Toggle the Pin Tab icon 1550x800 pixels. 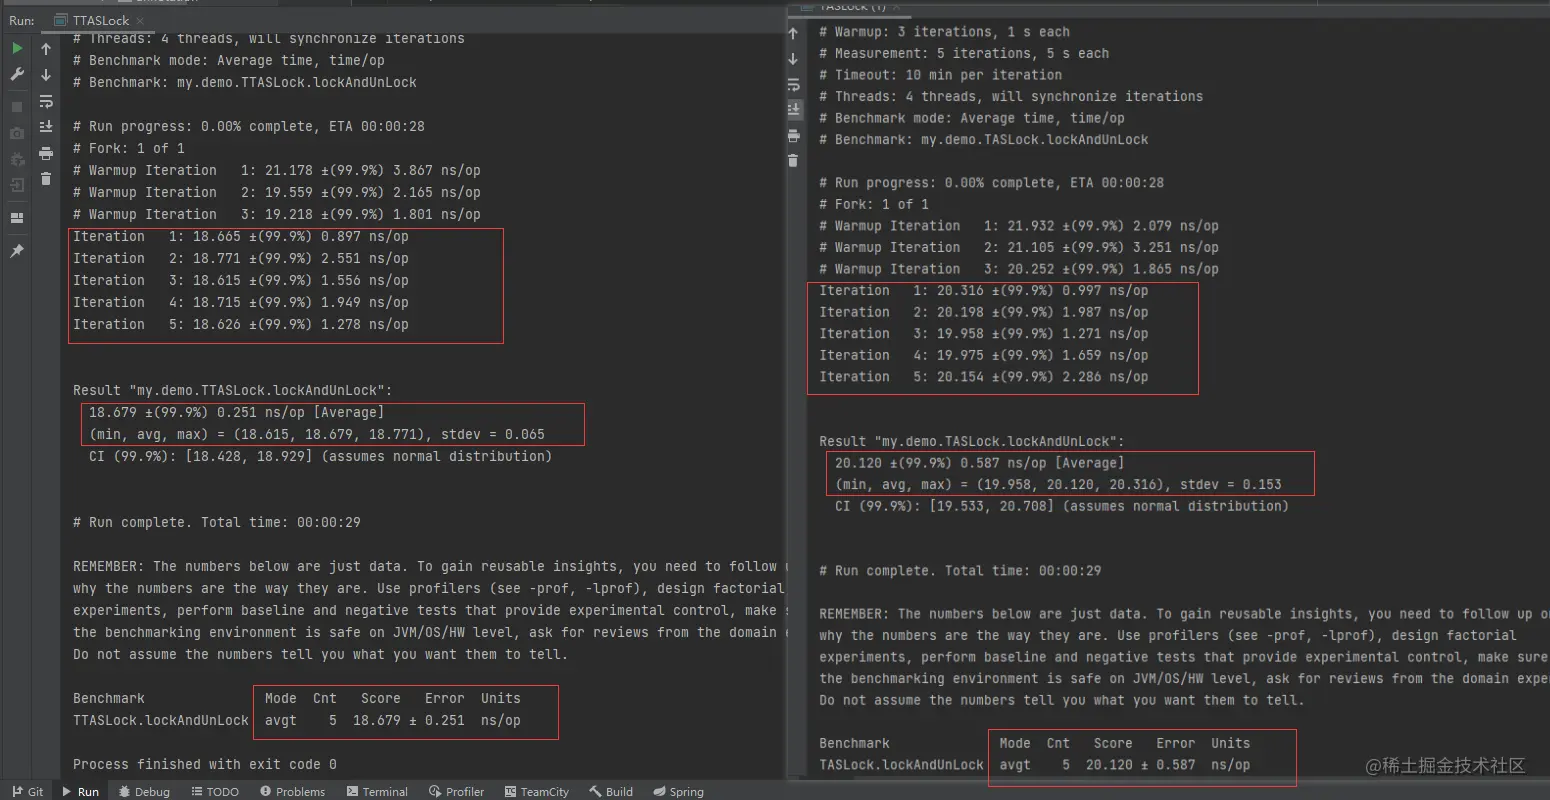pos(17,251)
